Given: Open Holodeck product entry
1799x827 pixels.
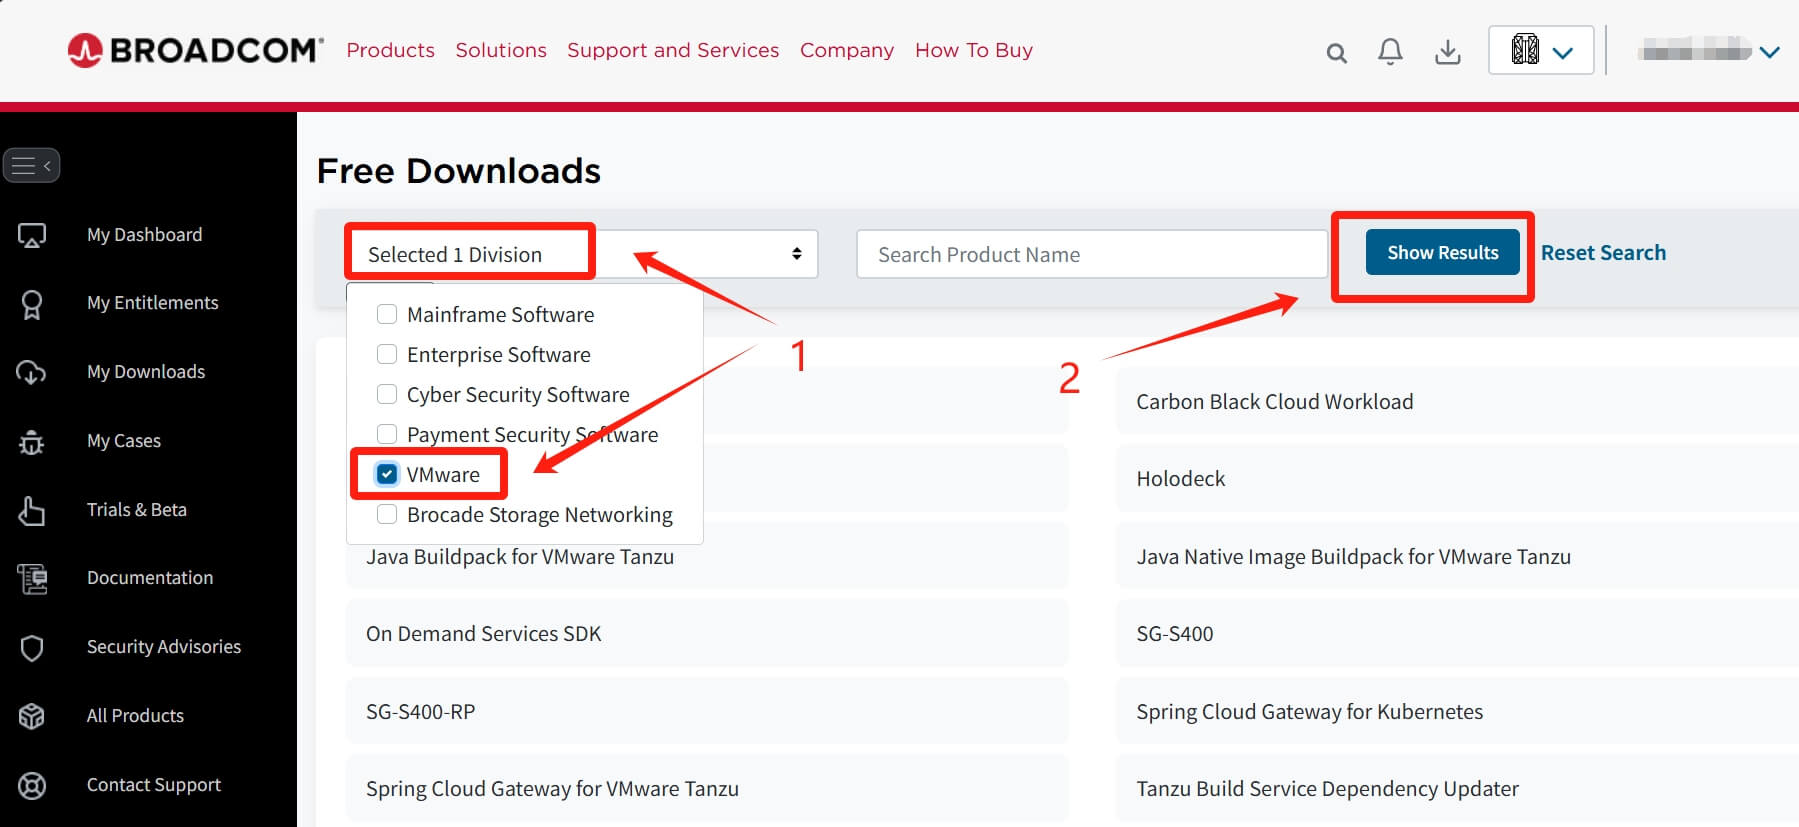Looking at the screenshot, I should click(x=1457, y=478).
